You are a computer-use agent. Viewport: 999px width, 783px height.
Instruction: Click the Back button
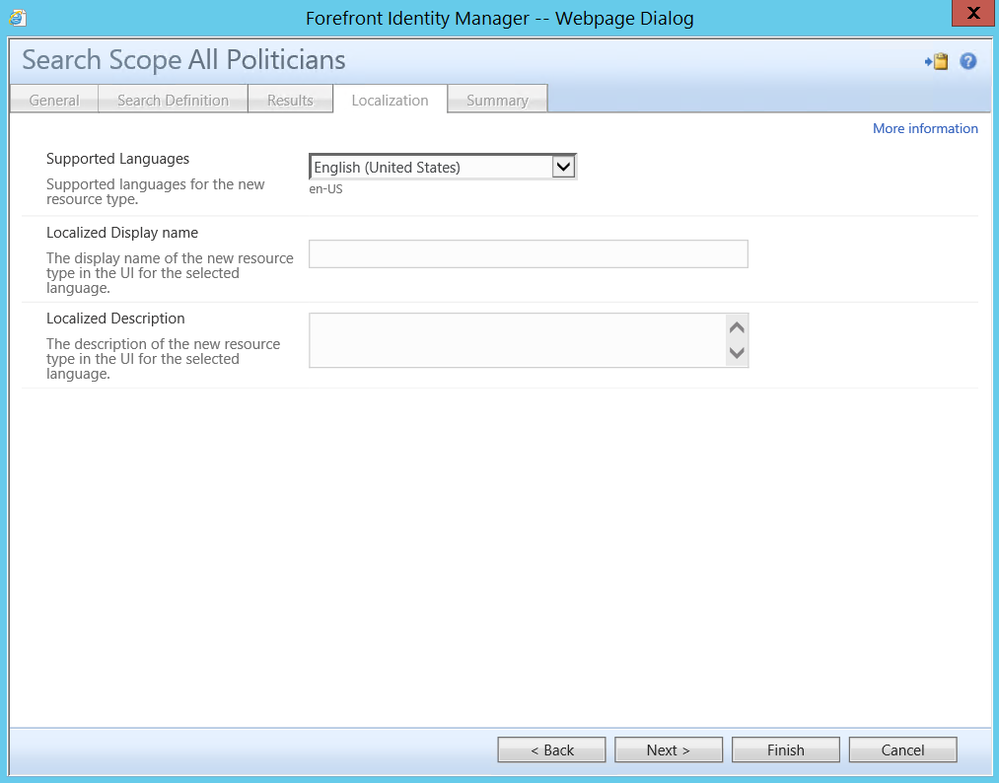point(552,750)
